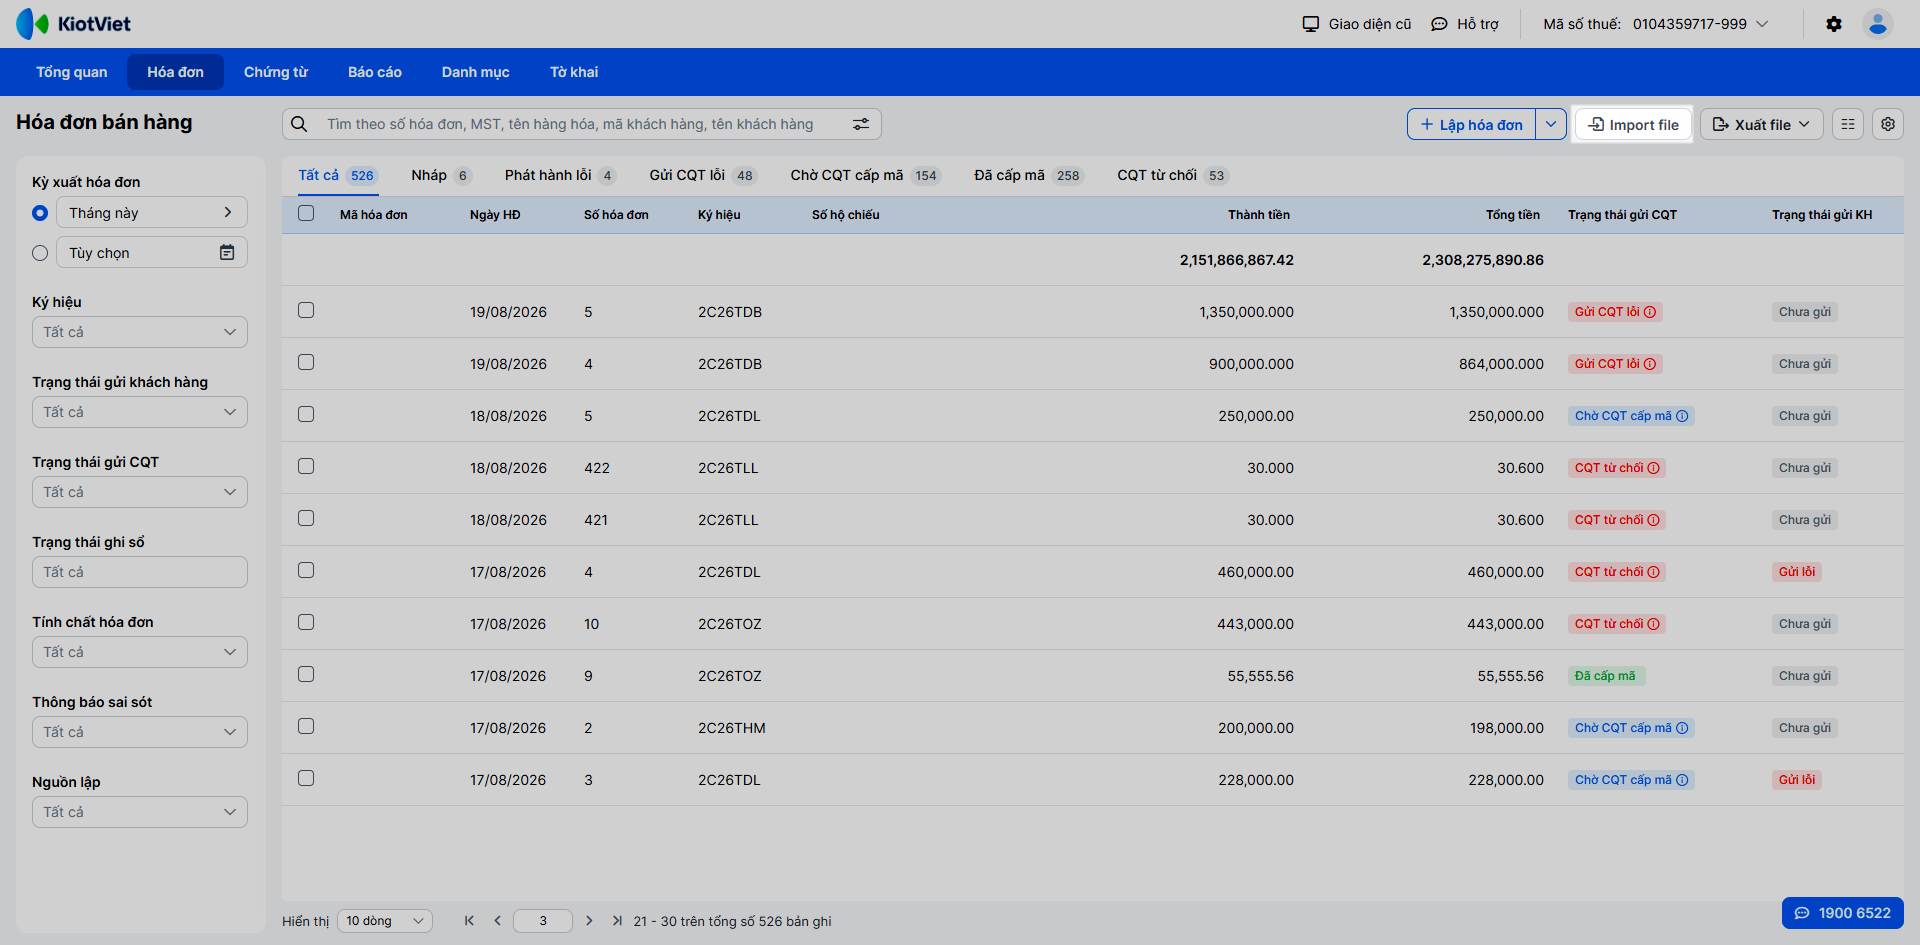Click info icon on 18/08/2026 2C26TDL status
The image size is (1920, 945).
tap(1682, 416)
